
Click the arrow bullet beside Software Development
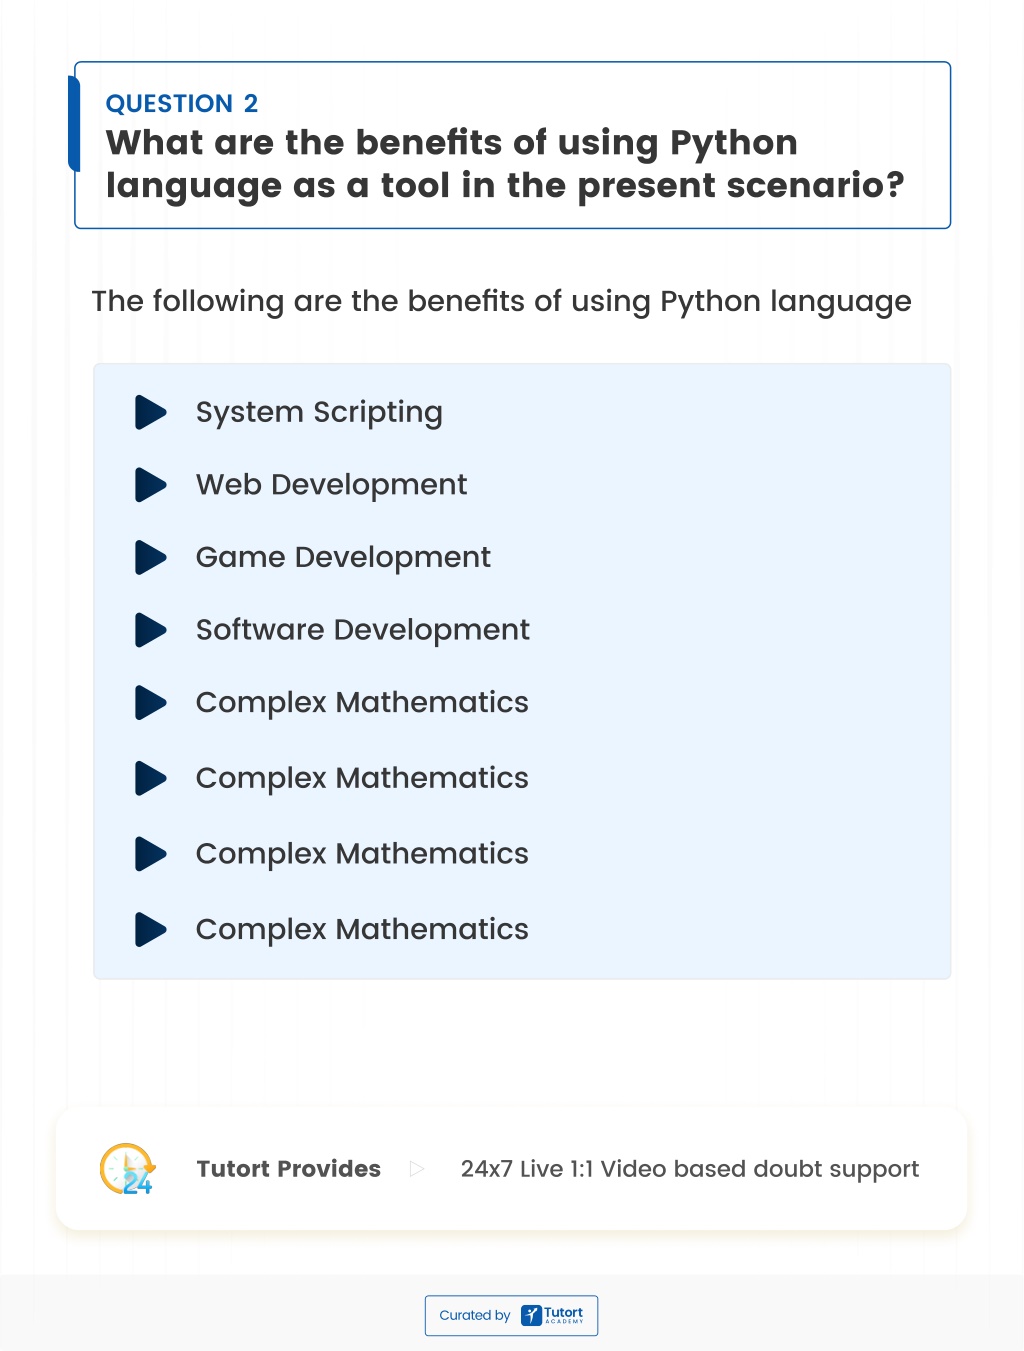(x=150, y=630)
